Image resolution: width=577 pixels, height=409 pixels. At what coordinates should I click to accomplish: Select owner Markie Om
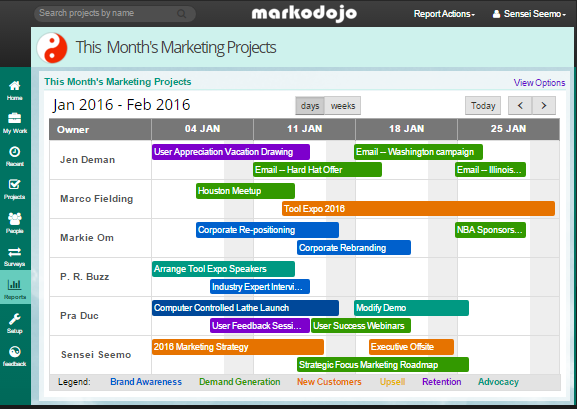click(x=87, y=238)
